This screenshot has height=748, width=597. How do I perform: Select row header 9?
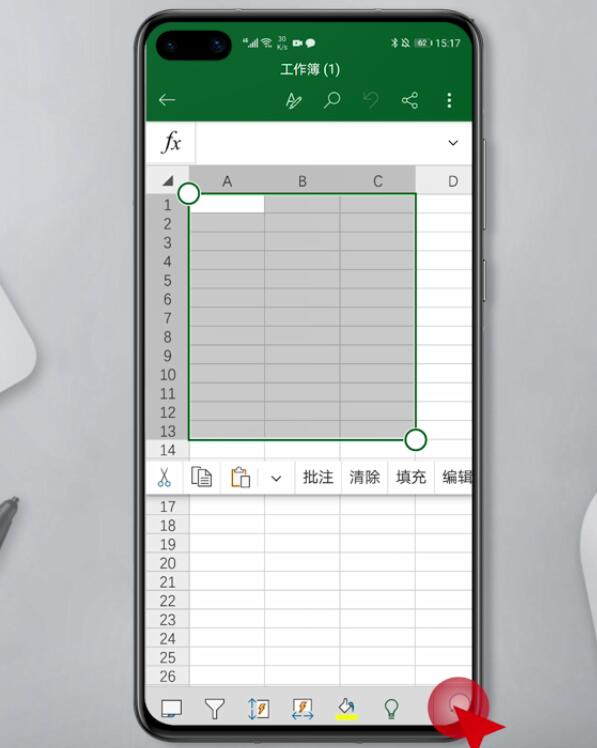(168, 355)
